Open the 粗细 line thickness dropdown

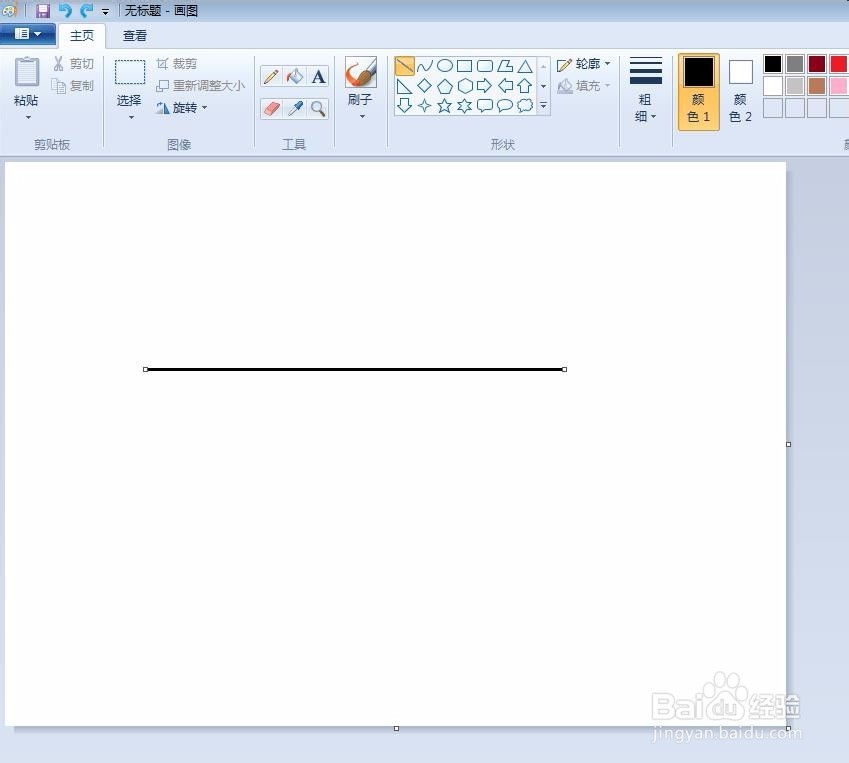645,90
